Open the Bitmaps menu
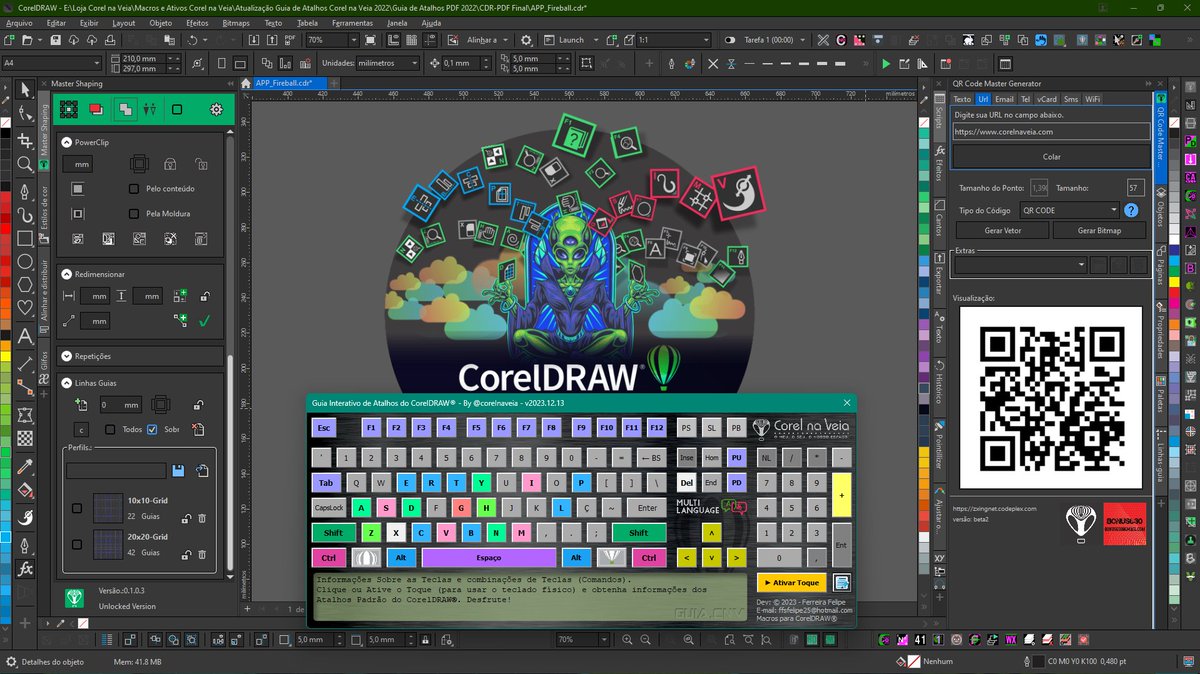 (236, 22)
